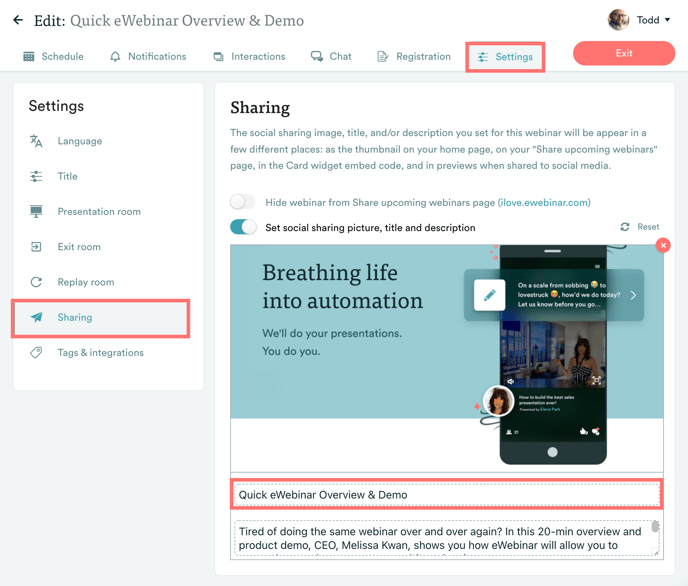Go to the Chat tab

click(x=331, y=57)
